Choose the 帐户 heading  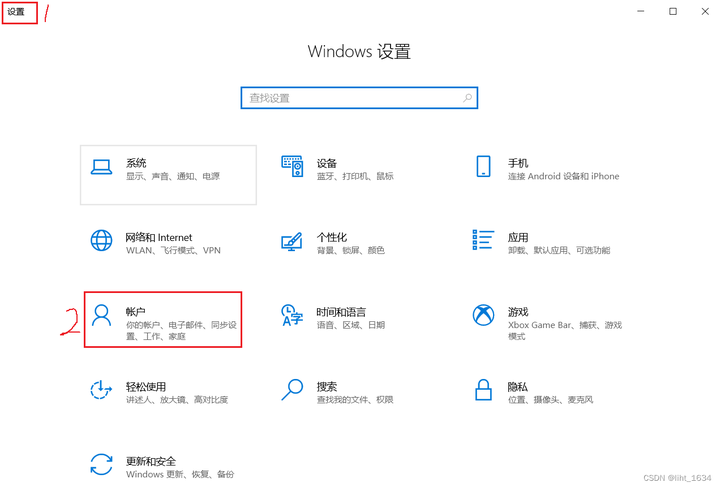135,312
